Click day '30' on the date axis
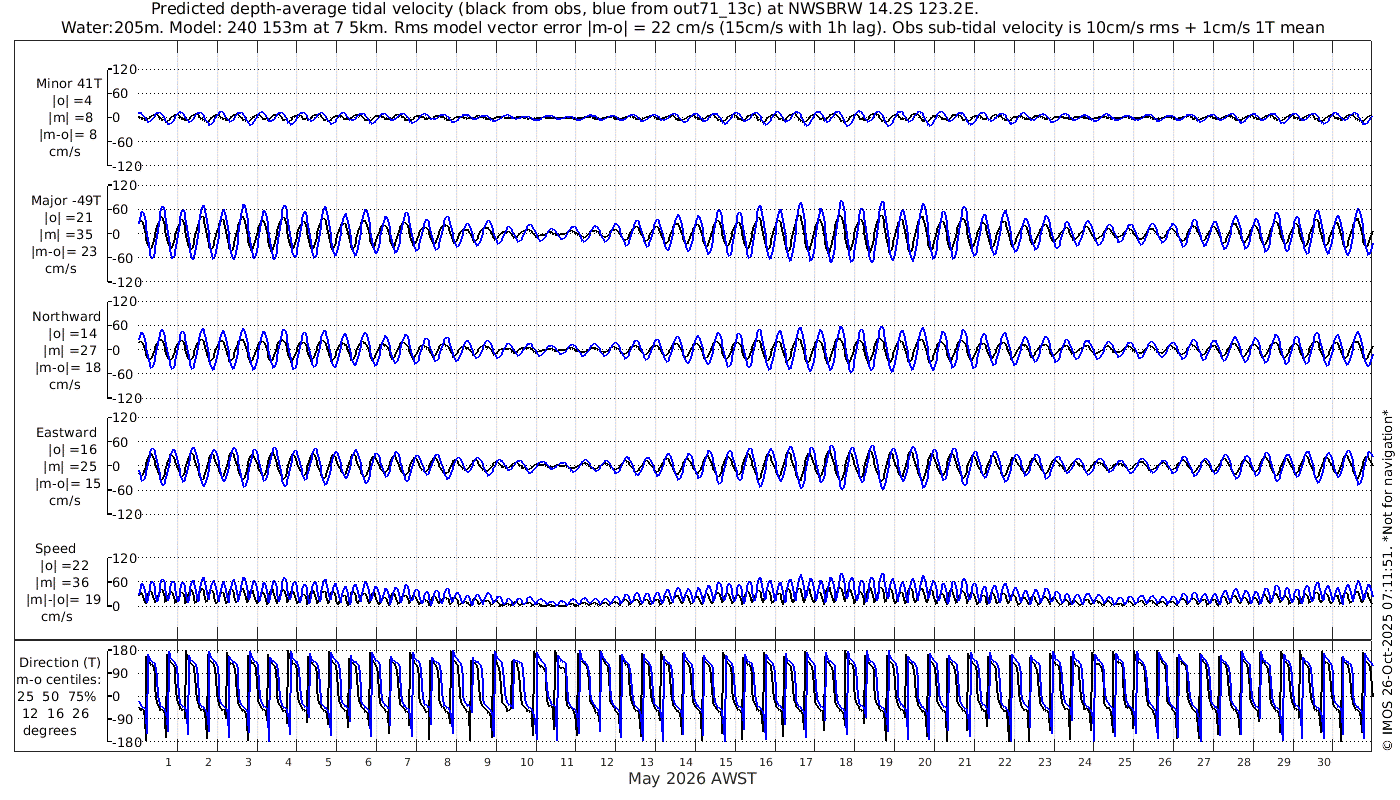The width and height of the screenshot is (1400, 800). click(x=1324, y=762)
